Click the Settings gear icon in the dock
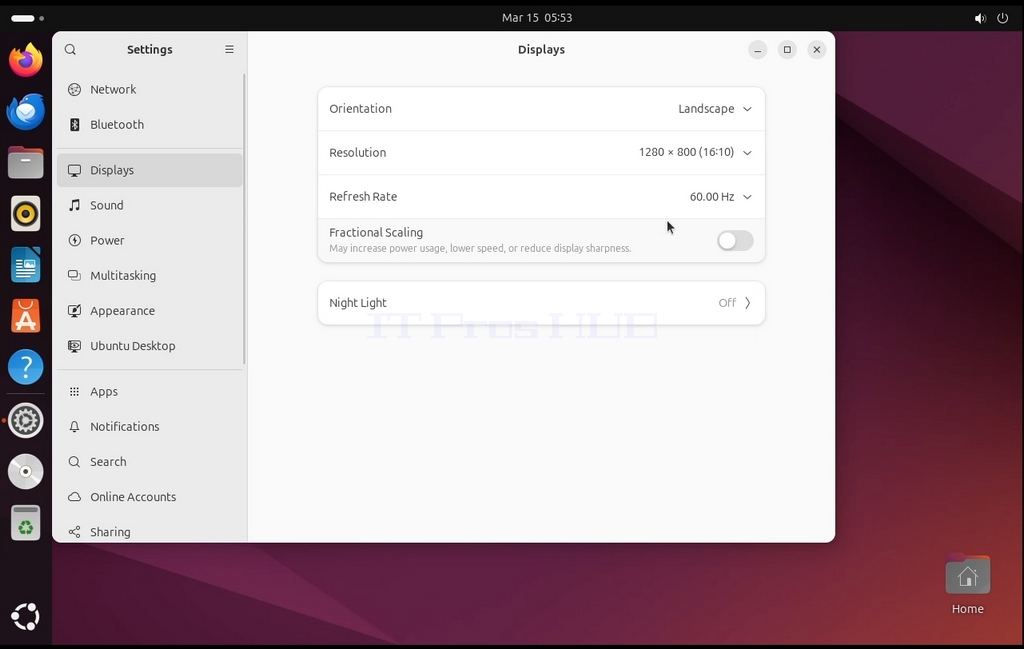This screenshot has width=1024, height=649. coord(25,420)
